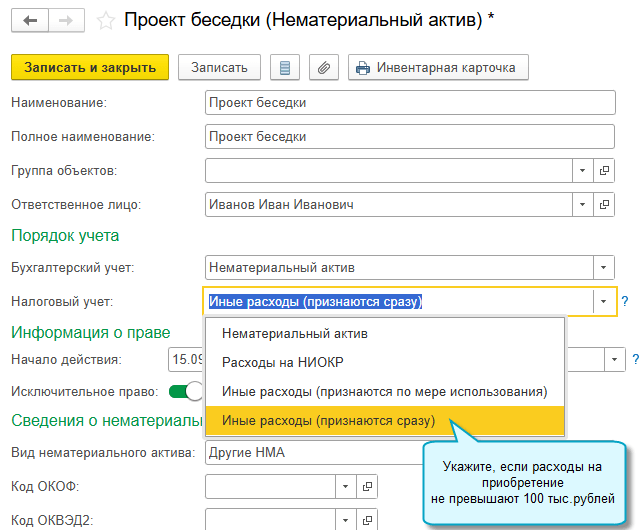Open group of objects selection form icon
This screenshot has height=530, width=639.
click(604, 171)
